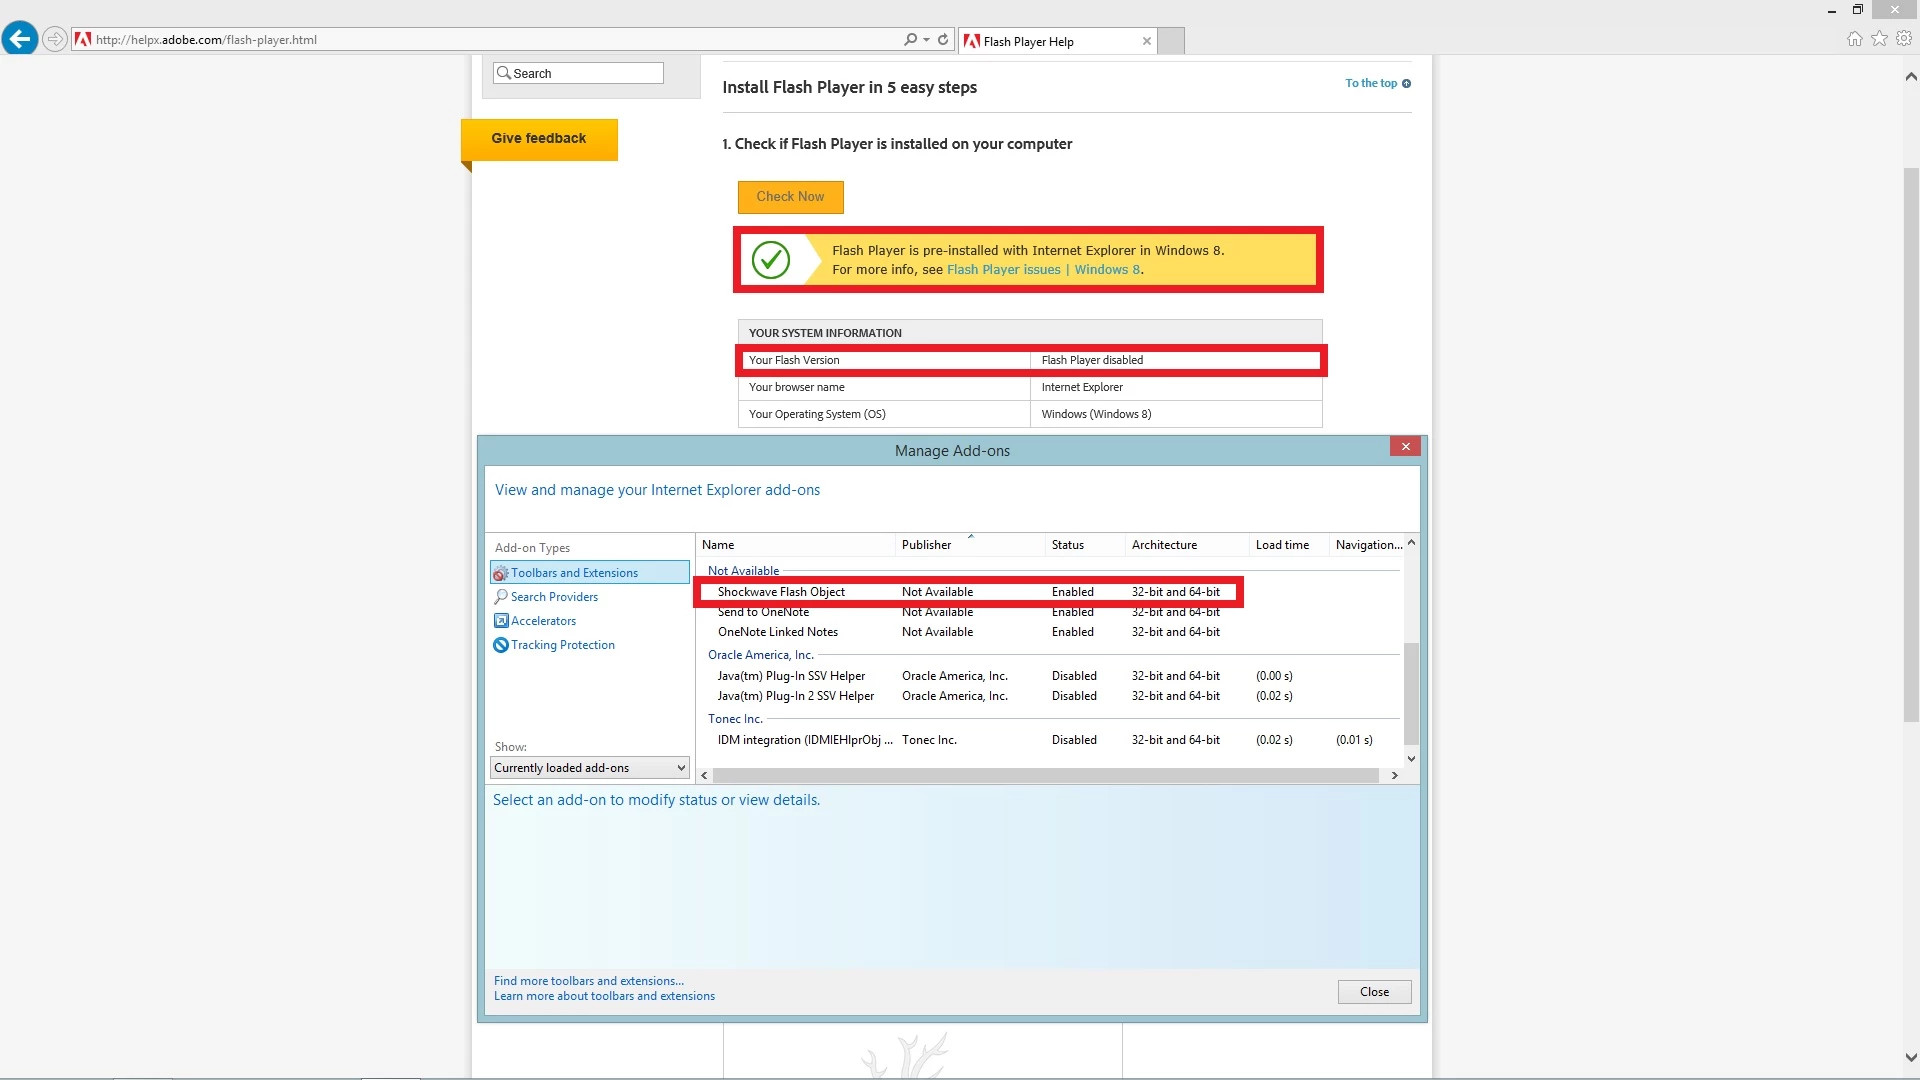1920x1080 pixels.
Task: Open Find more toolbars and extensions link
Action: click(x=589, y=981)
